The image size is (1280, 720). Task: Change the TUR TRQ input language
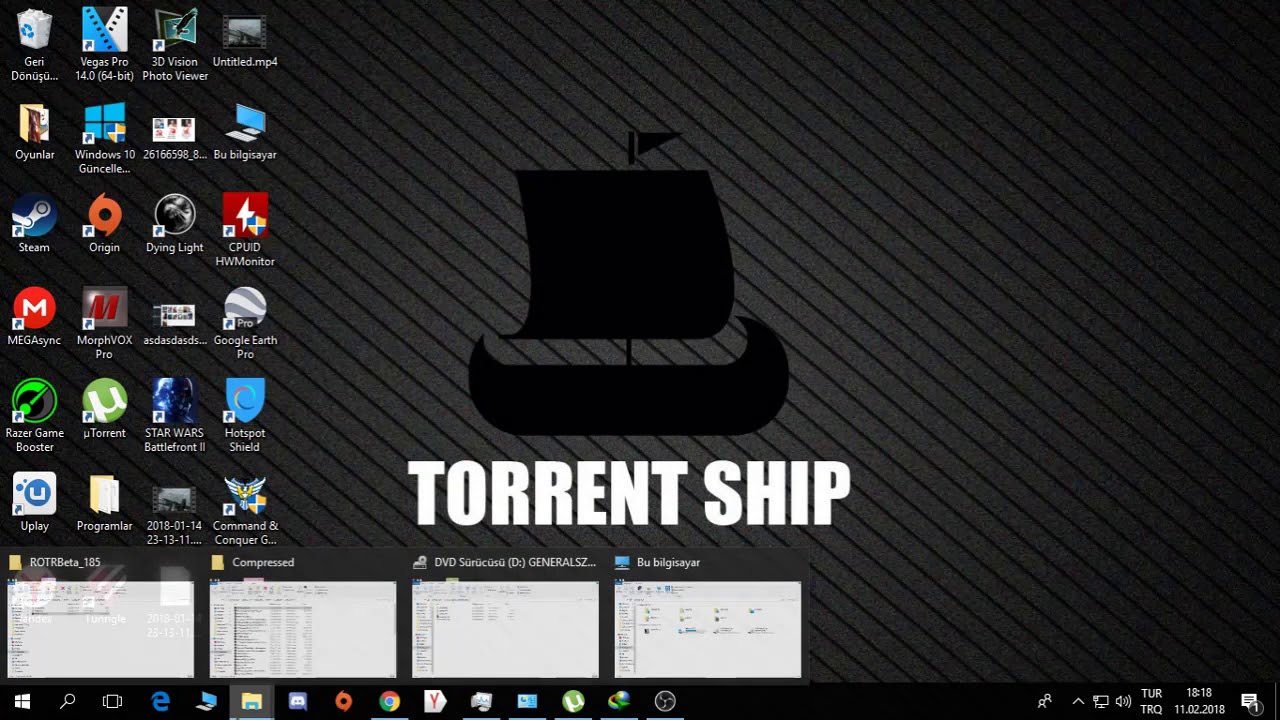[x=1151, y=702]
